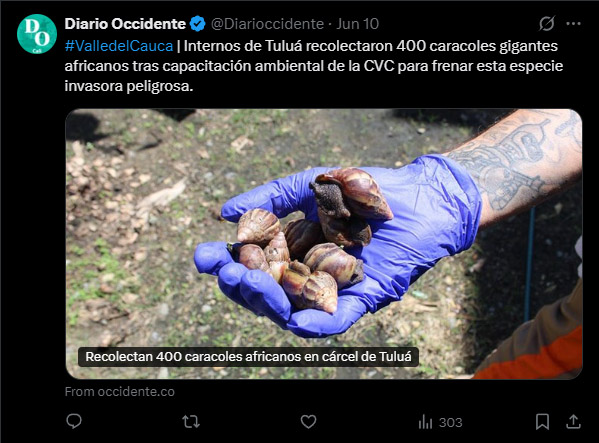This screenshot has width=599, height=443.
Task: Open the three-dot More options menu
Action: pyautogui.click(x=573, y=24)
